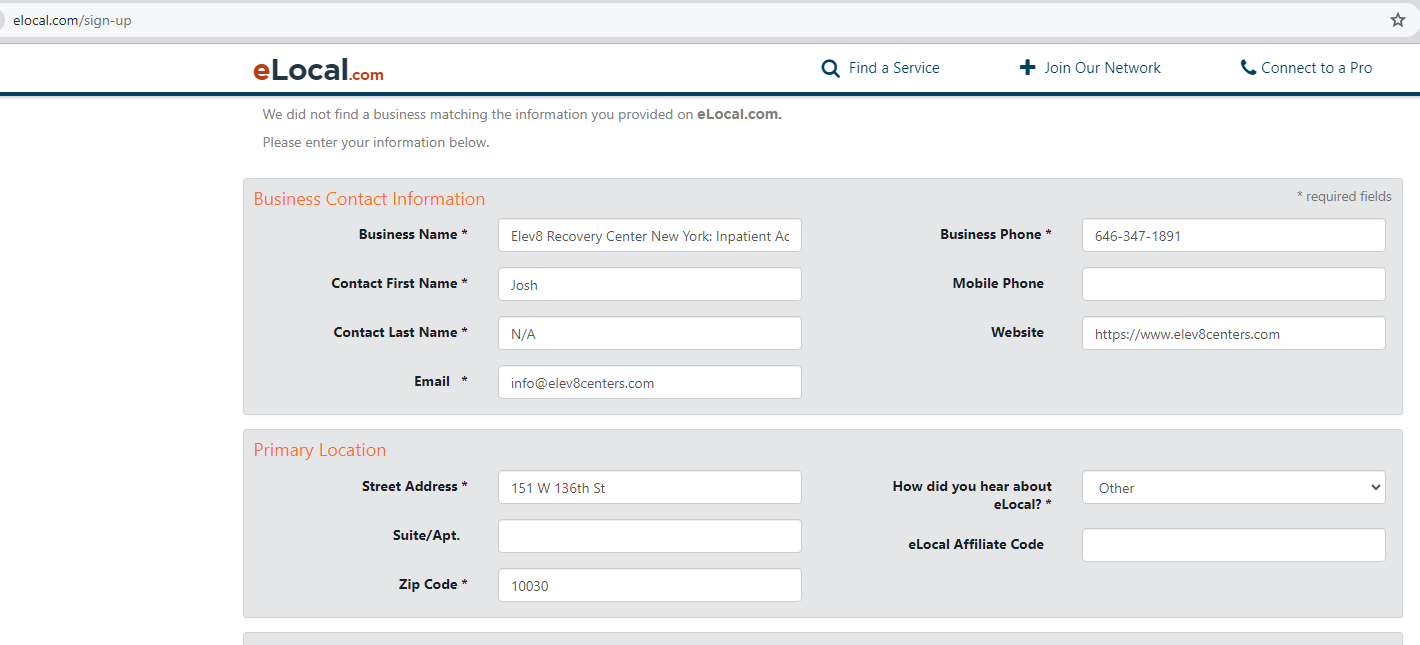1420x645 pixels.
Task: Click the Suite/Apt. label
Action: coord(427,536)
